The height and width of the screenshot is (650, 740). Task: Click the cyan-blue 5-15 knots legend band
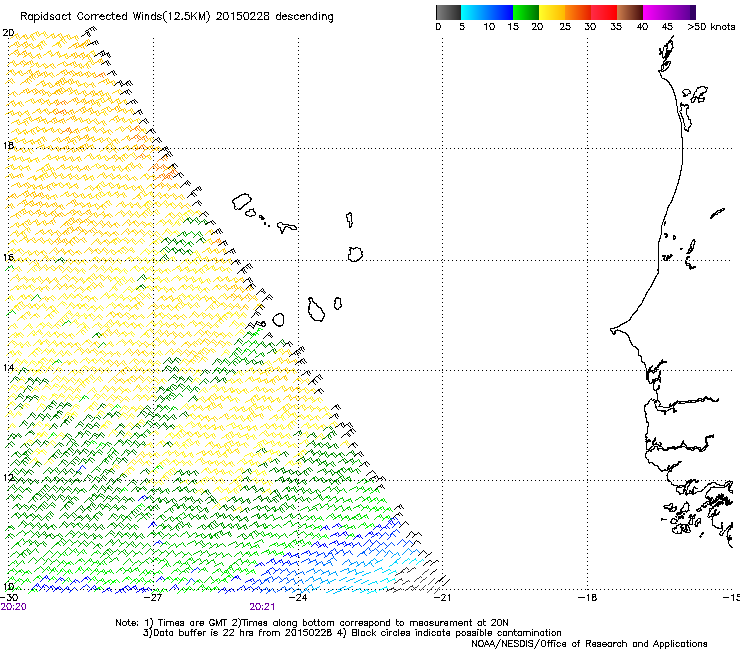tap(487, 12)
